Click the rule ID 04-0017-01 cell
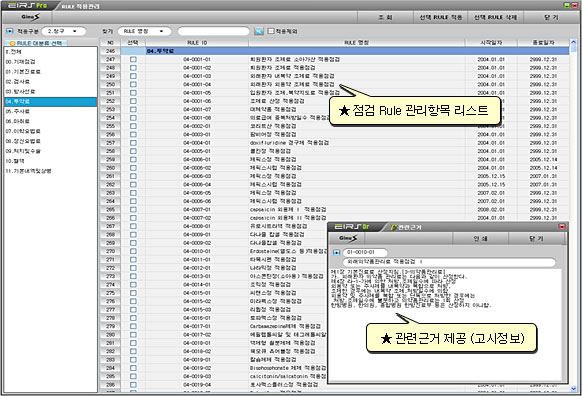The height and width of the screenshot is (396, 582). [197, 326]
